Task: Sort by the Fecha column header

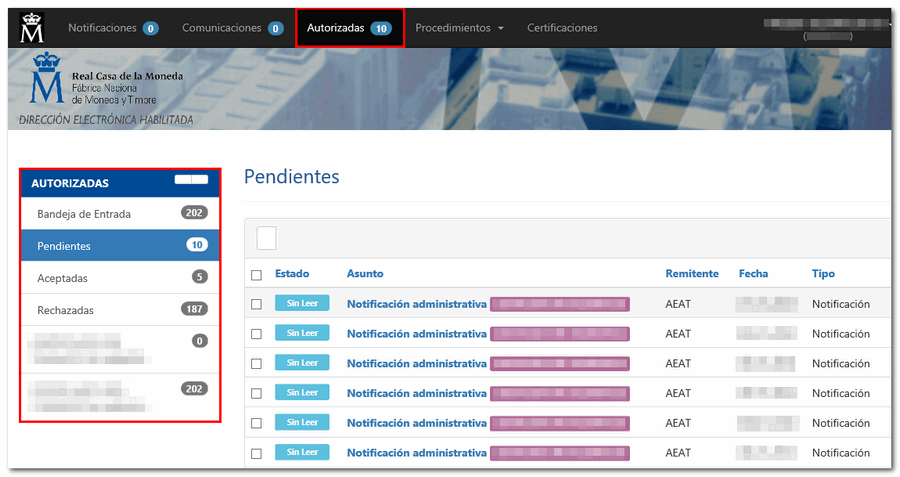Action: (x=753, y=273)
